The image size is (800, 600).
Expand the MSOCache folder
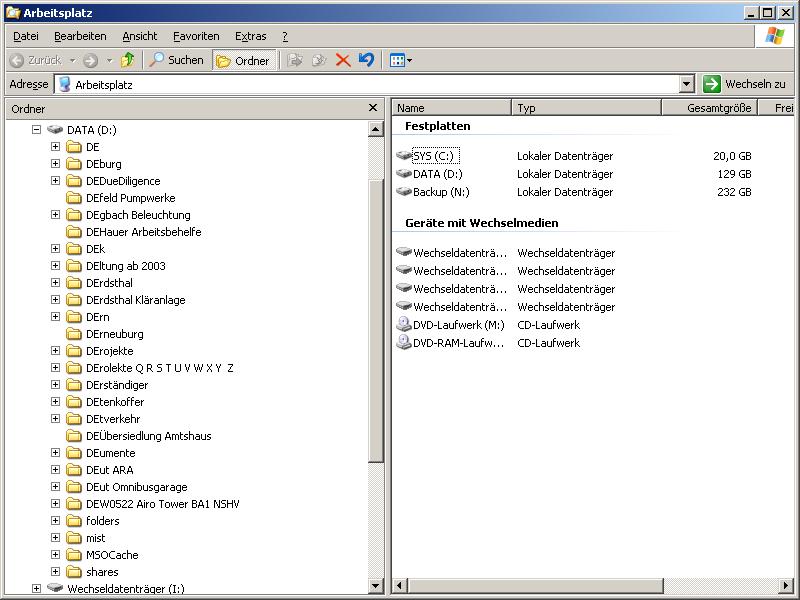point(56,555)
